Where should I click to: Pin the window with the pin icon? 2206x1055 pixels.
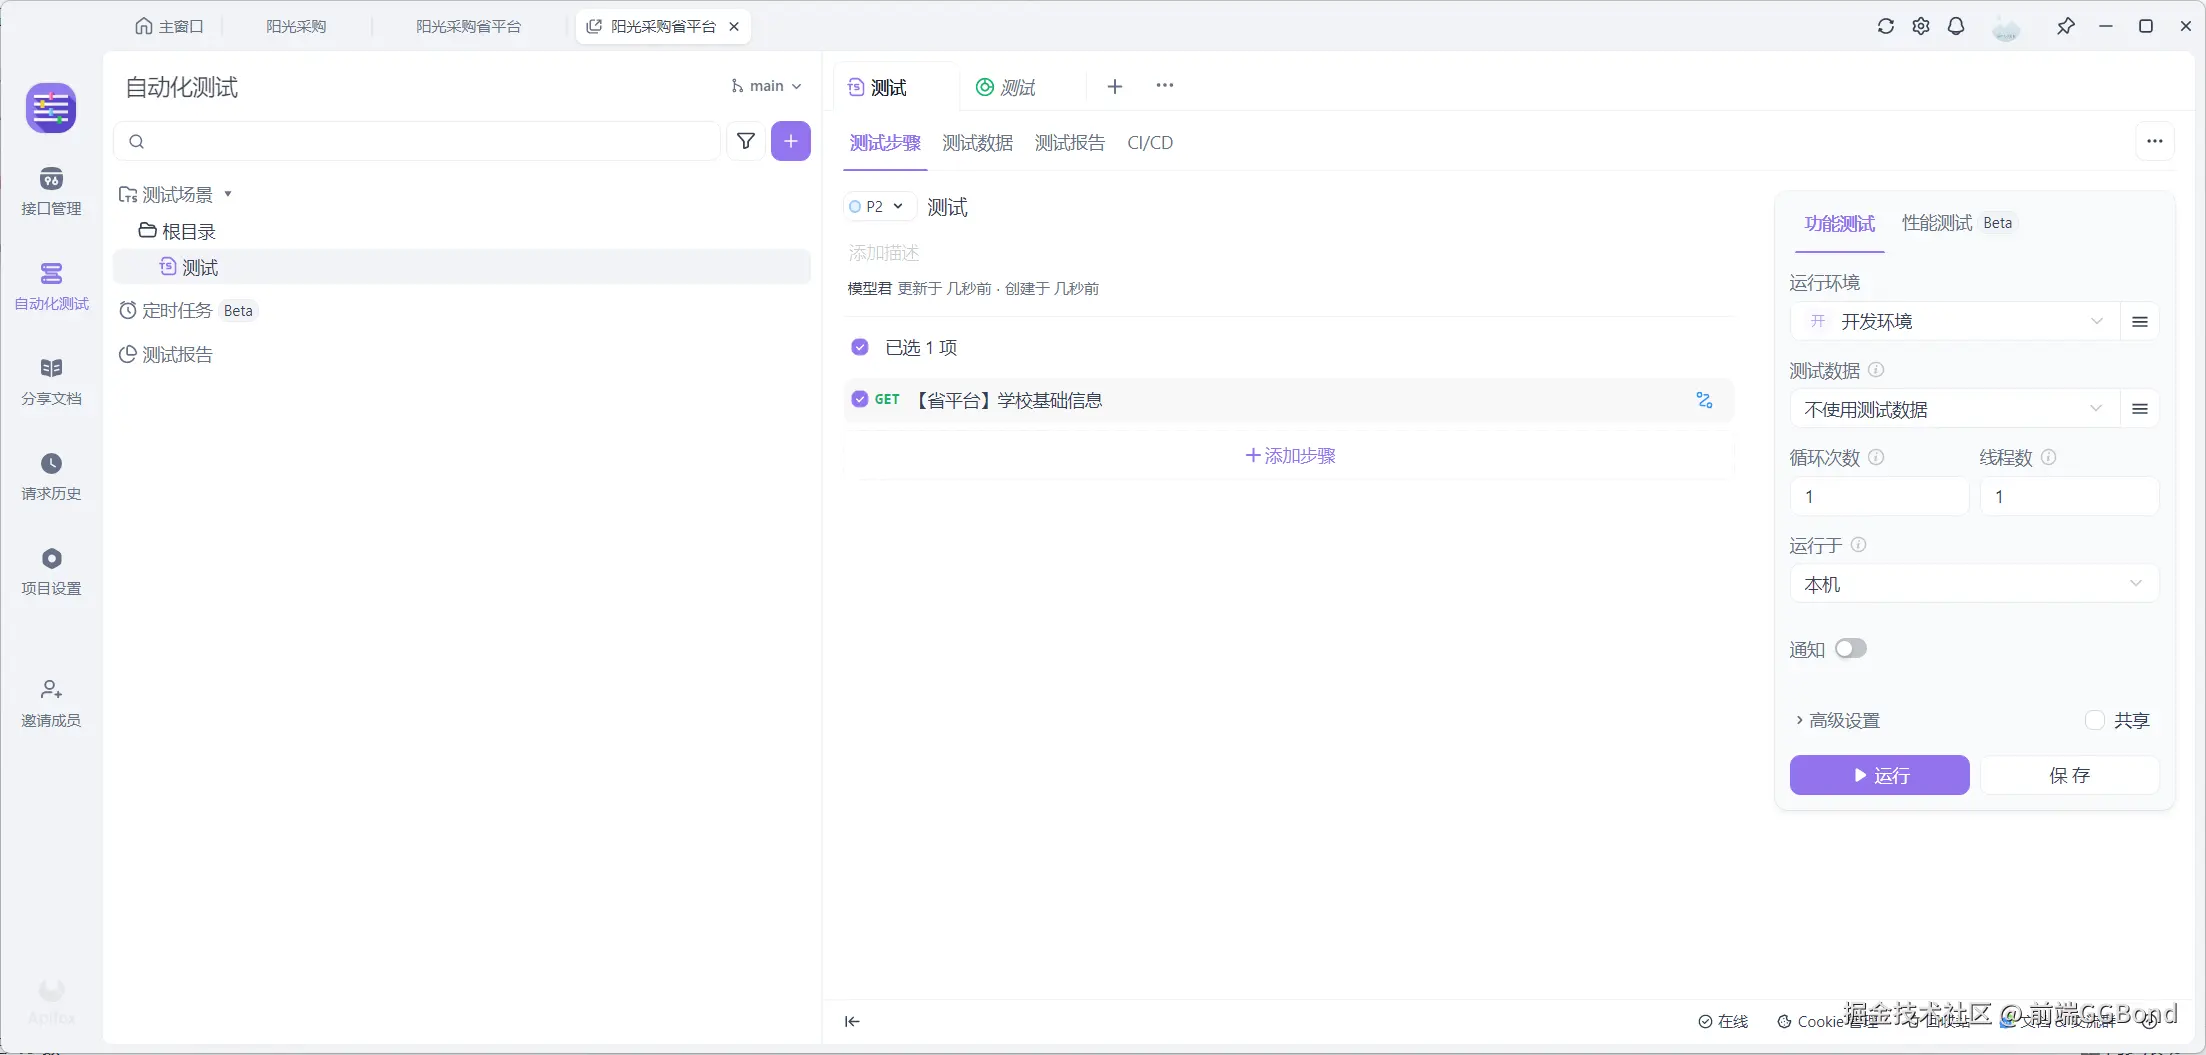[2066, 26]
